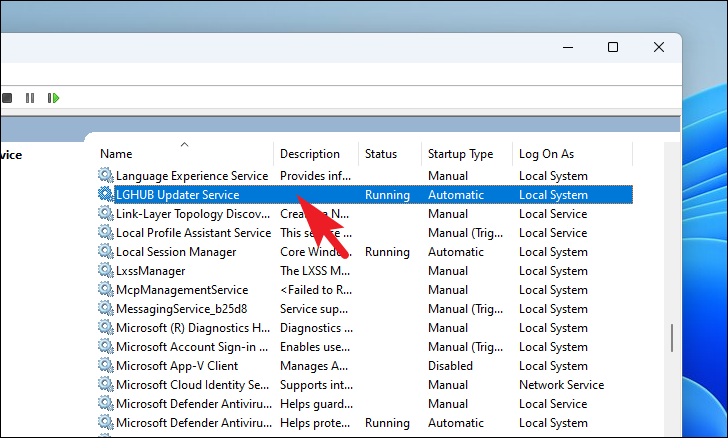The image size is (728, 438).
Task: Sort services by Name column header
Action: tap(116, 154)
